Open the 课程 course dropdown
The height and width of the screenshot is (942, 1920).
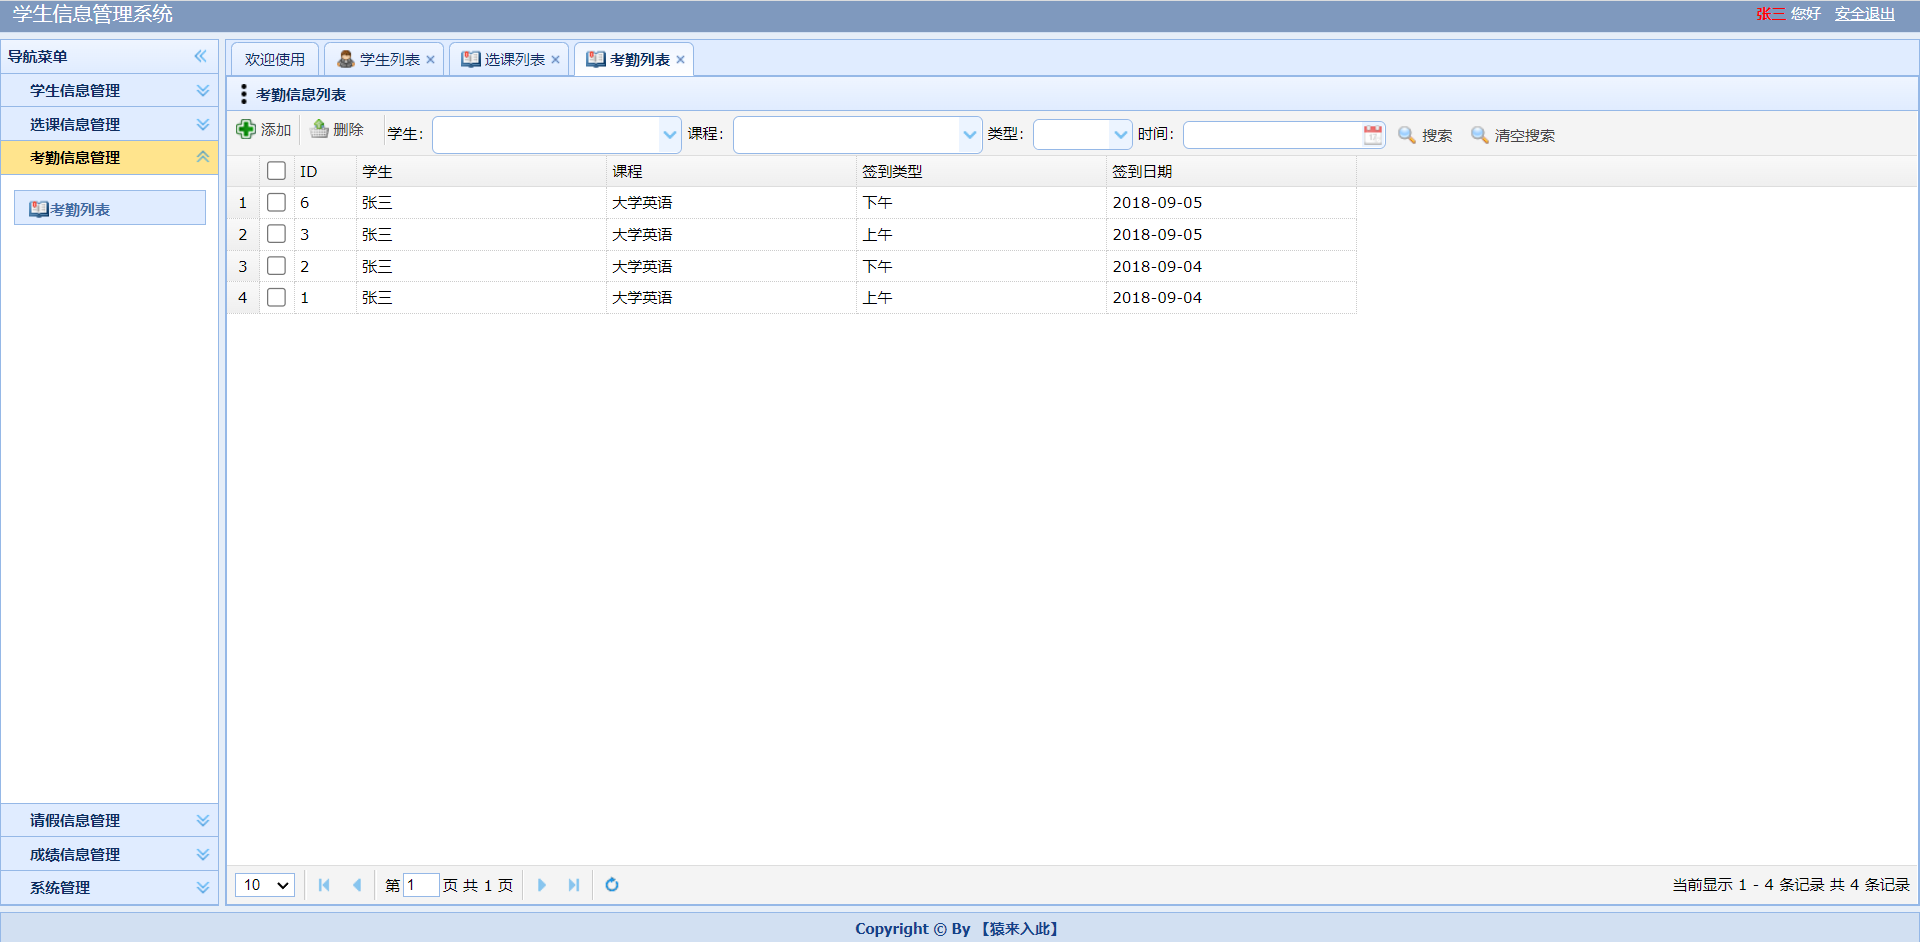click(x=970, y=135)
